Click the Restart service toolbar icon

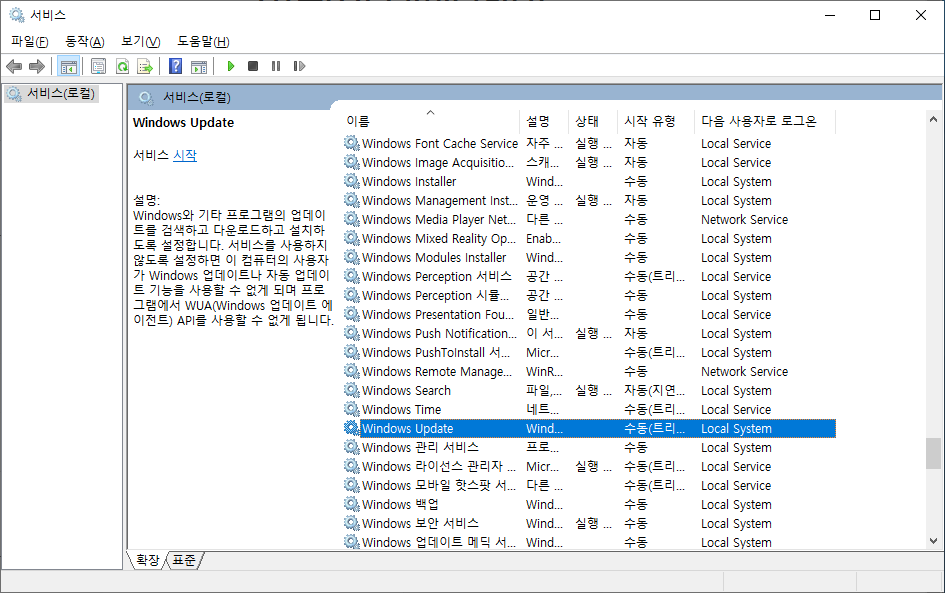pos(300,66)
